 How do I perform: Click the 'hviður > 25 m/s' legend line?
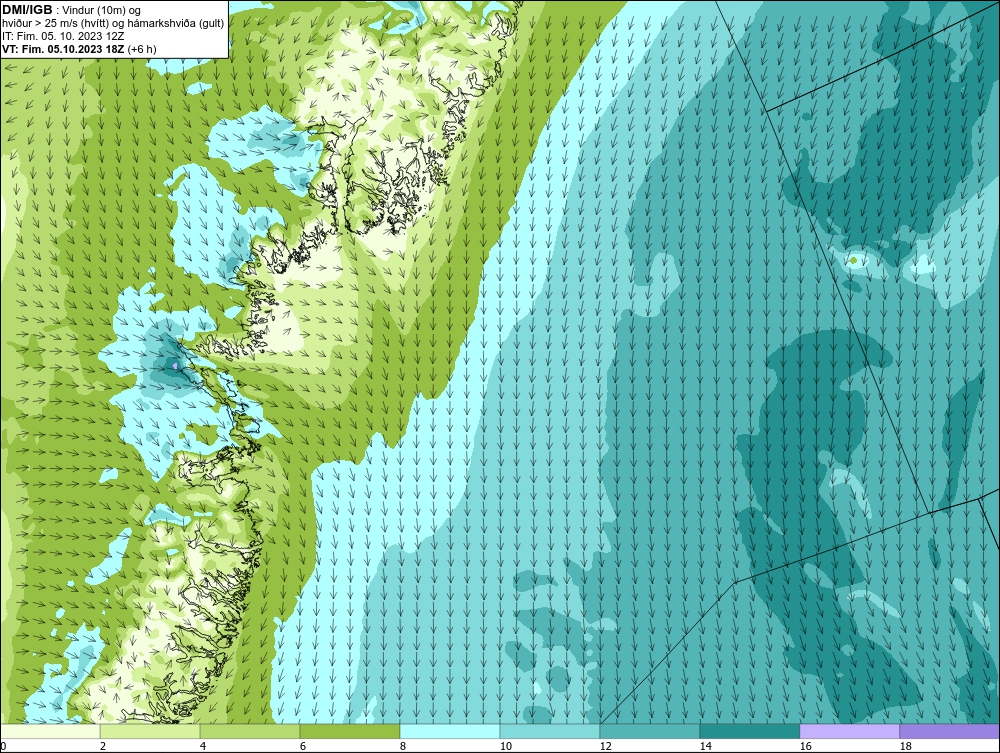113,24
